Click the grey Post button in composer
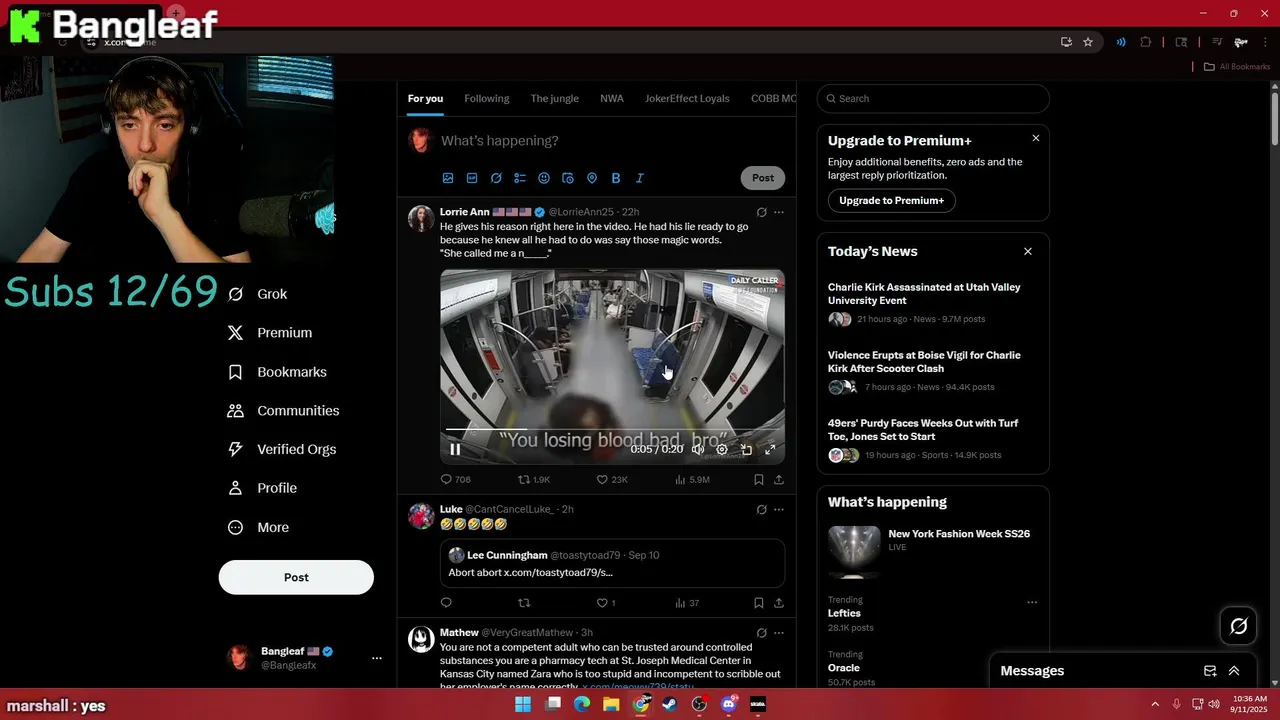Image resolution: width=1280 pixels, height=720 pixels. point(763,178)
